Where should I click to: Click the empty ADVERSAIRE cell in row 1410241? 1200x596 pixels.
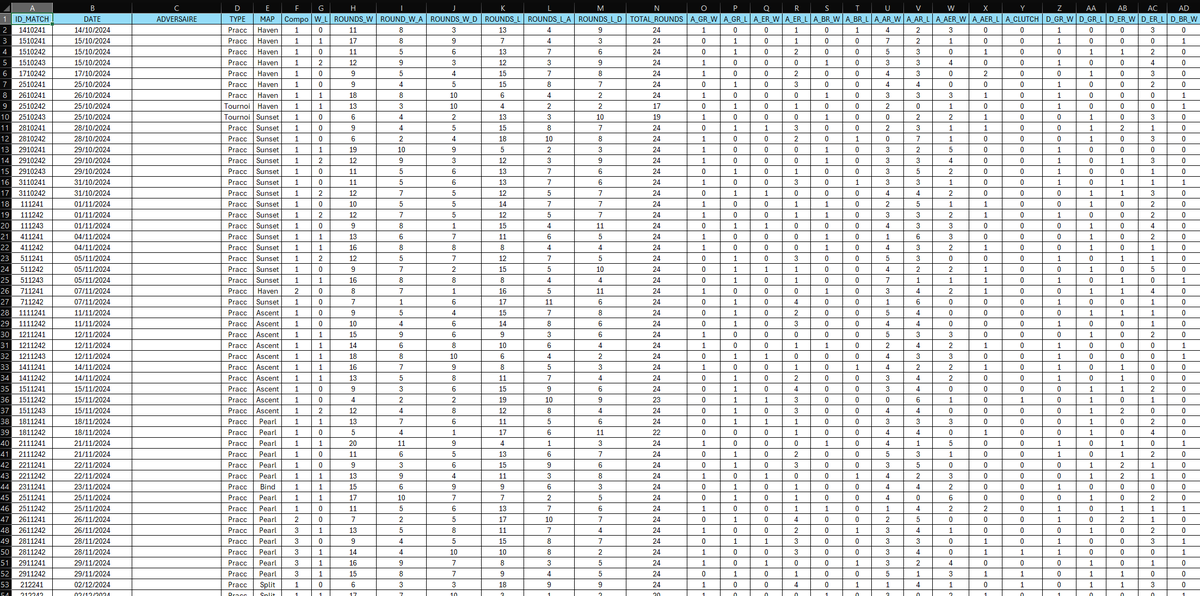click(x=176, y=31)
